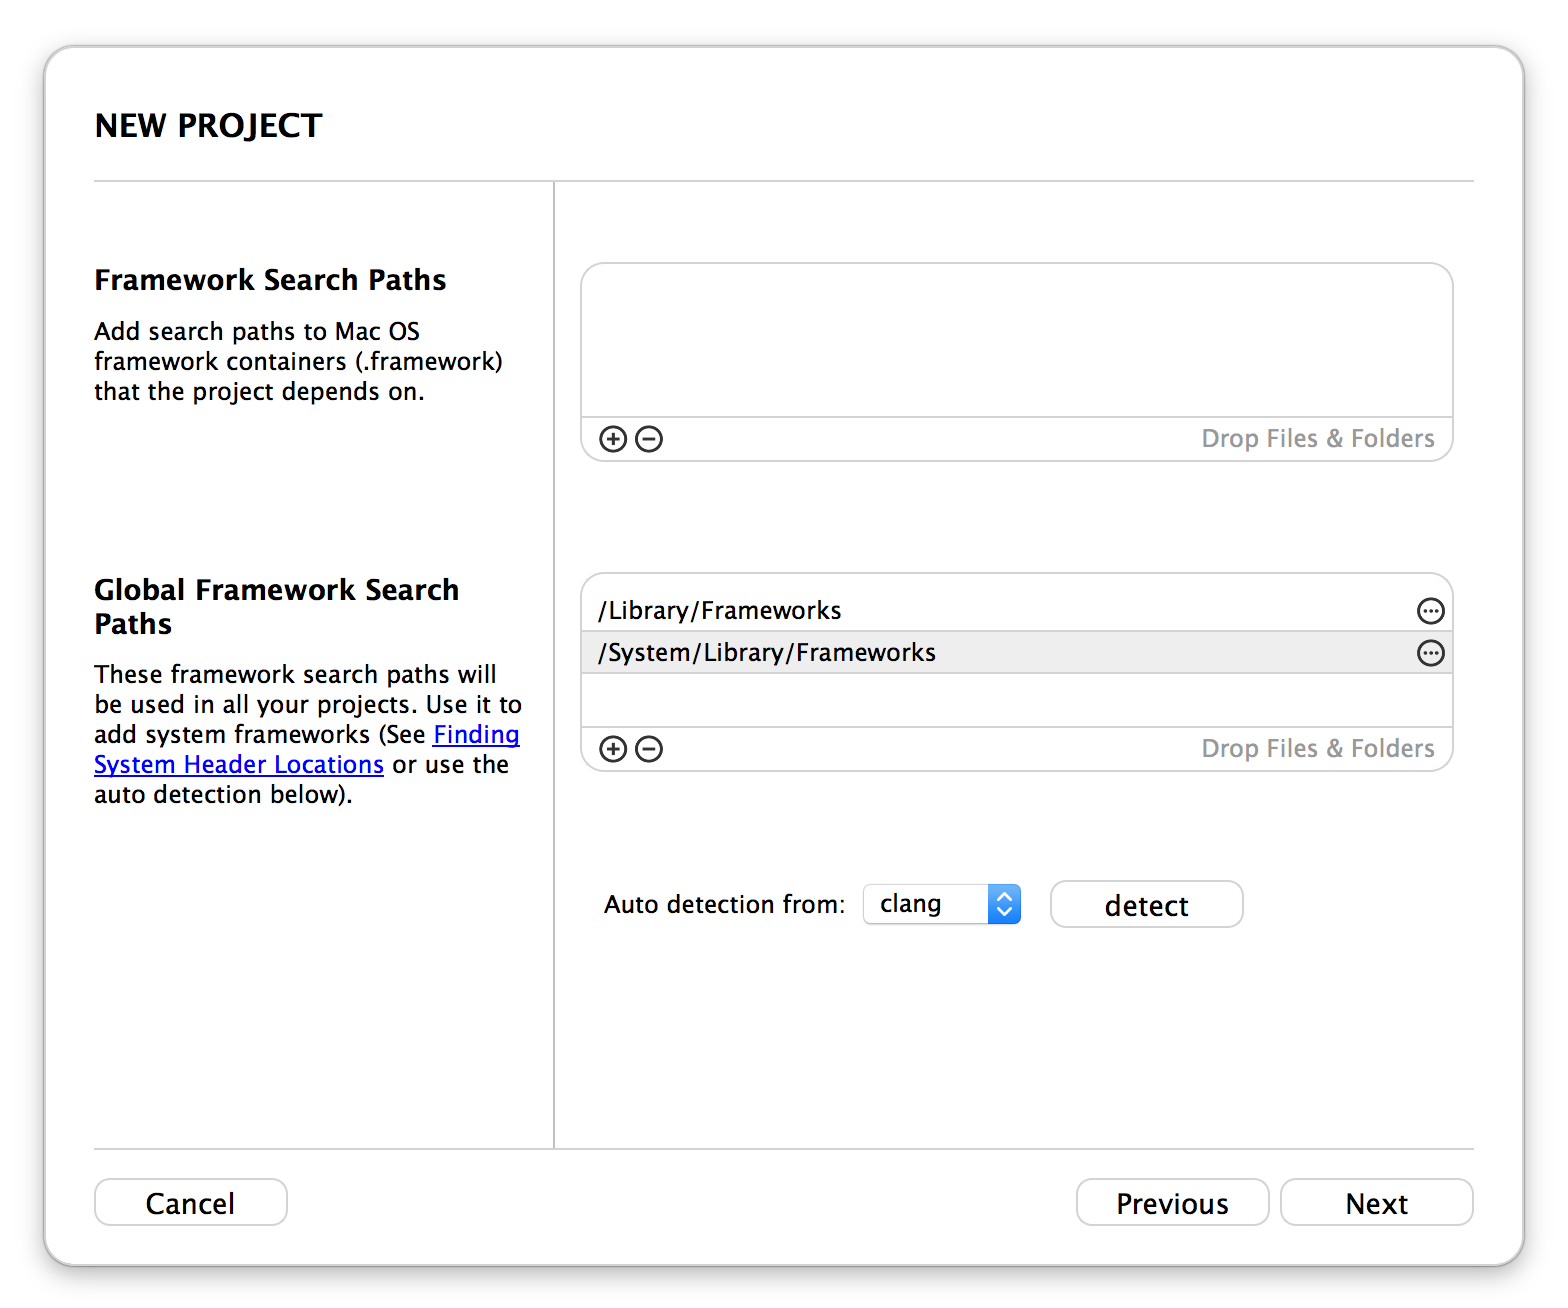Click the empty Framework Search Paths list
1568x1308 pixels.
(1016, 340)
